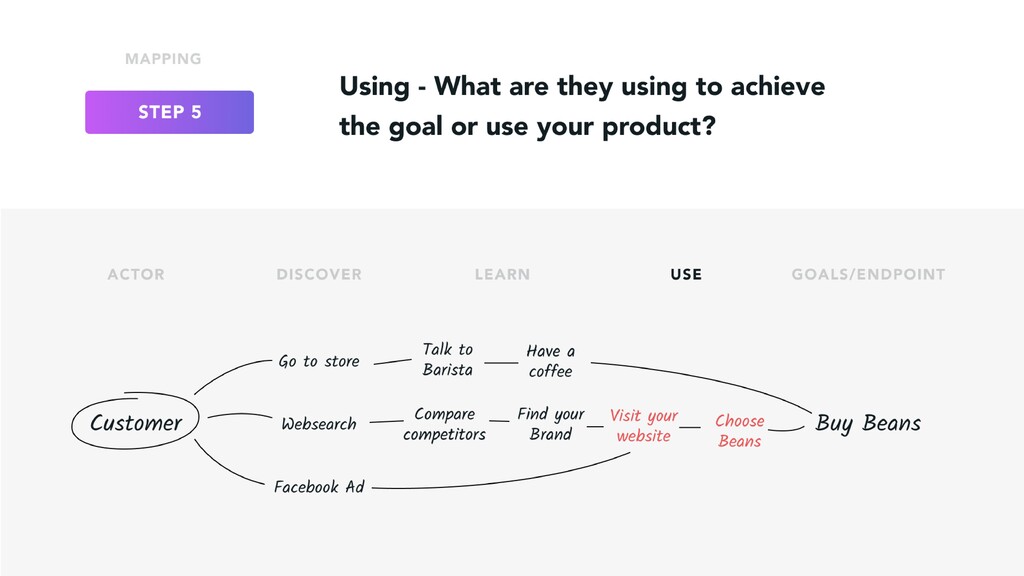The height and width of the screenshot is (576, 1024).
Task: Select the Buy Beans endpoint node
Action: coord(868,423)
